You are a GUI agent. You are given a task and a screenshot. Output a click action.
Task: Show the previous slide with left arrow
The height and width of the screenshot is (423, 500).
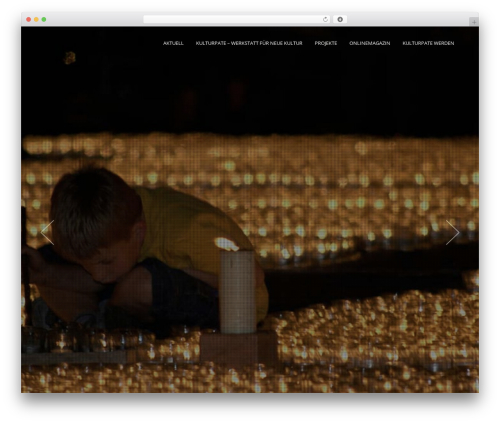tap(47, 232)
